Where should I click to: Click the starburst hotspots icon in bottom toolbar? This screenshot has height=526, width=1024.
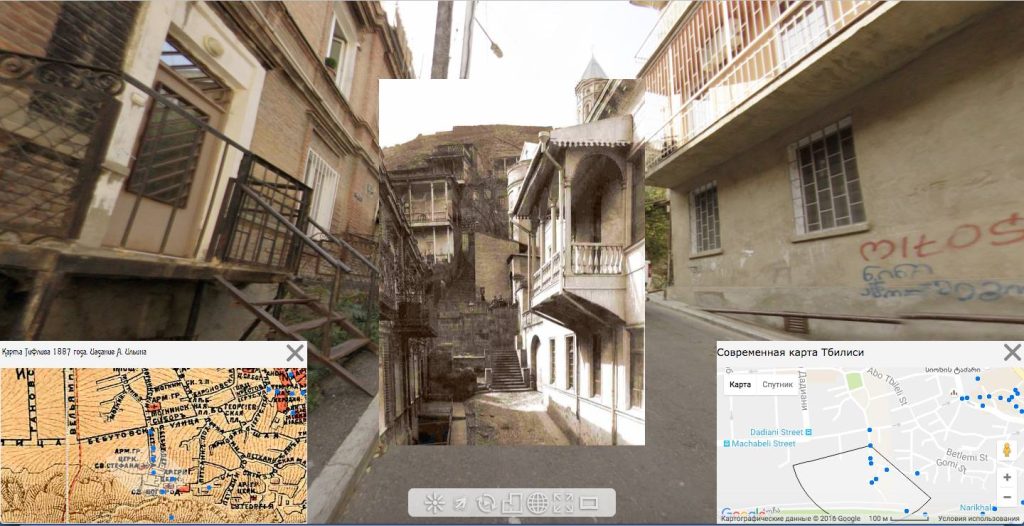(x=434, y=502)
